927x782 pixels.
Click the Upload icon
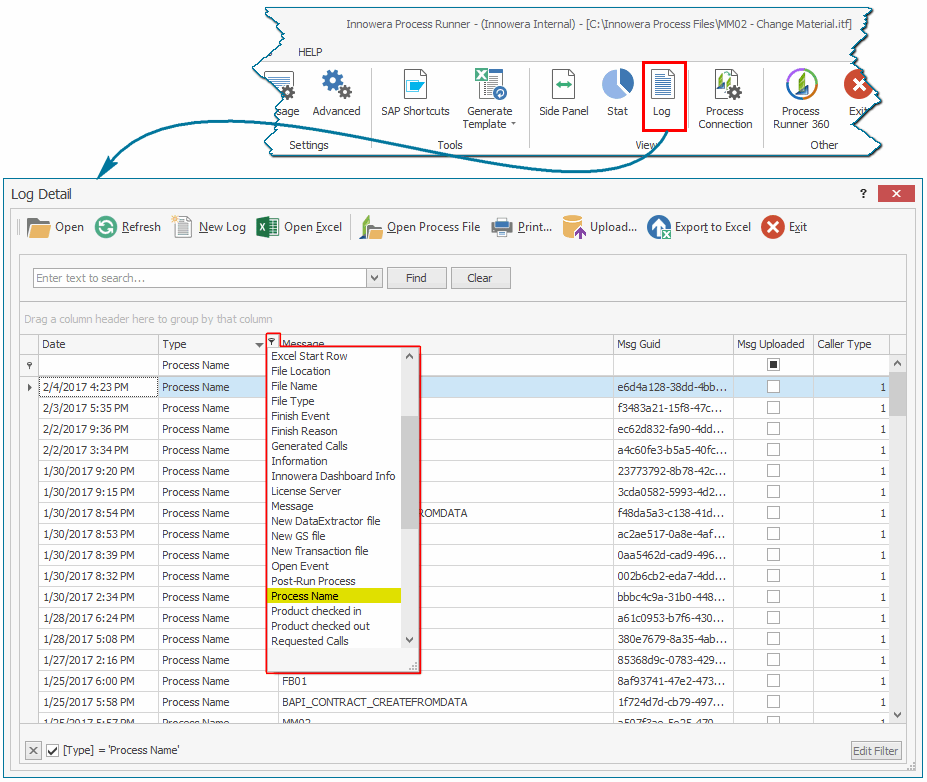(x=571, y=227)
